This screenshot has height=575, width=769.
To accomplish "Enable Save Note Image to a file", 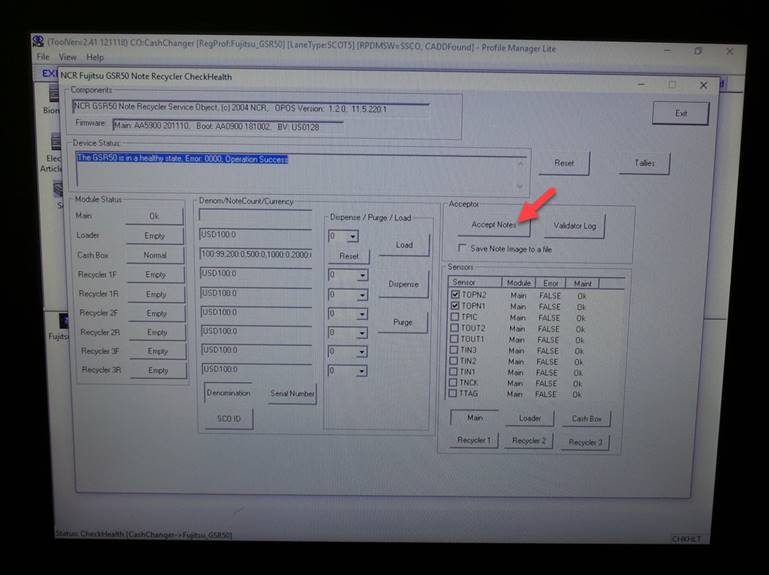I will point(461,248).
